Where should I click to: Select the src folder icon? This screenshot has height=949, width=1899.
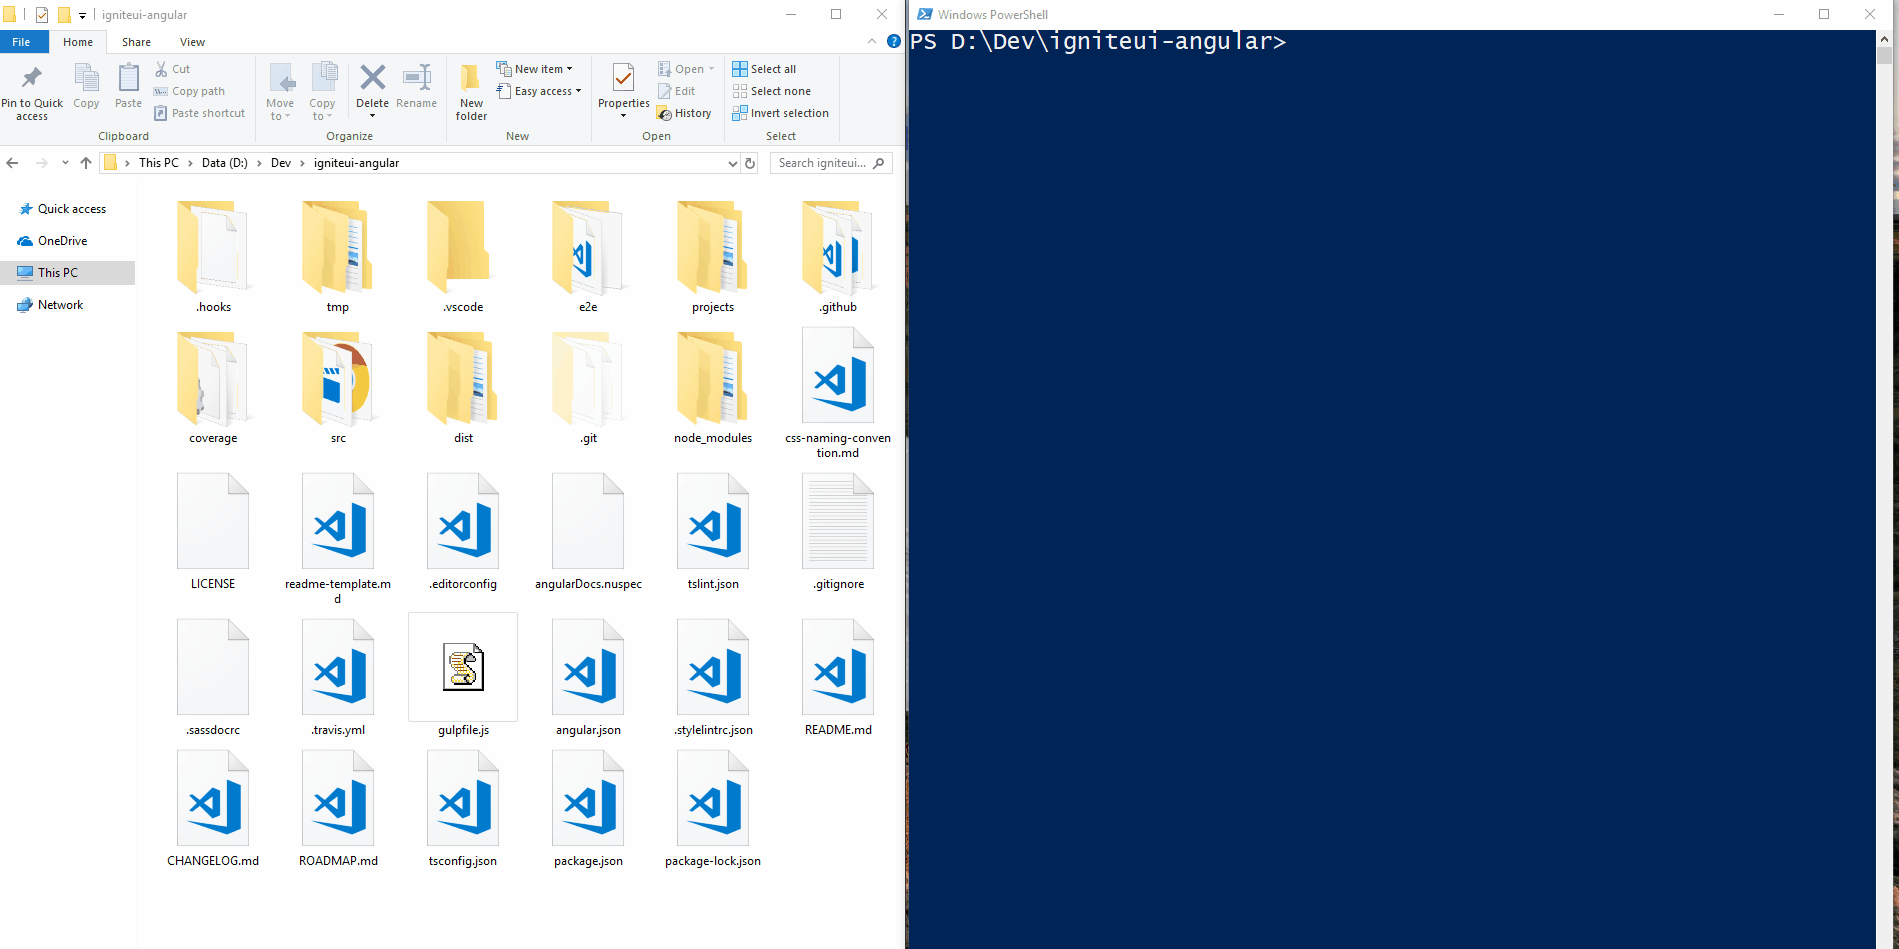coord(338,381)
